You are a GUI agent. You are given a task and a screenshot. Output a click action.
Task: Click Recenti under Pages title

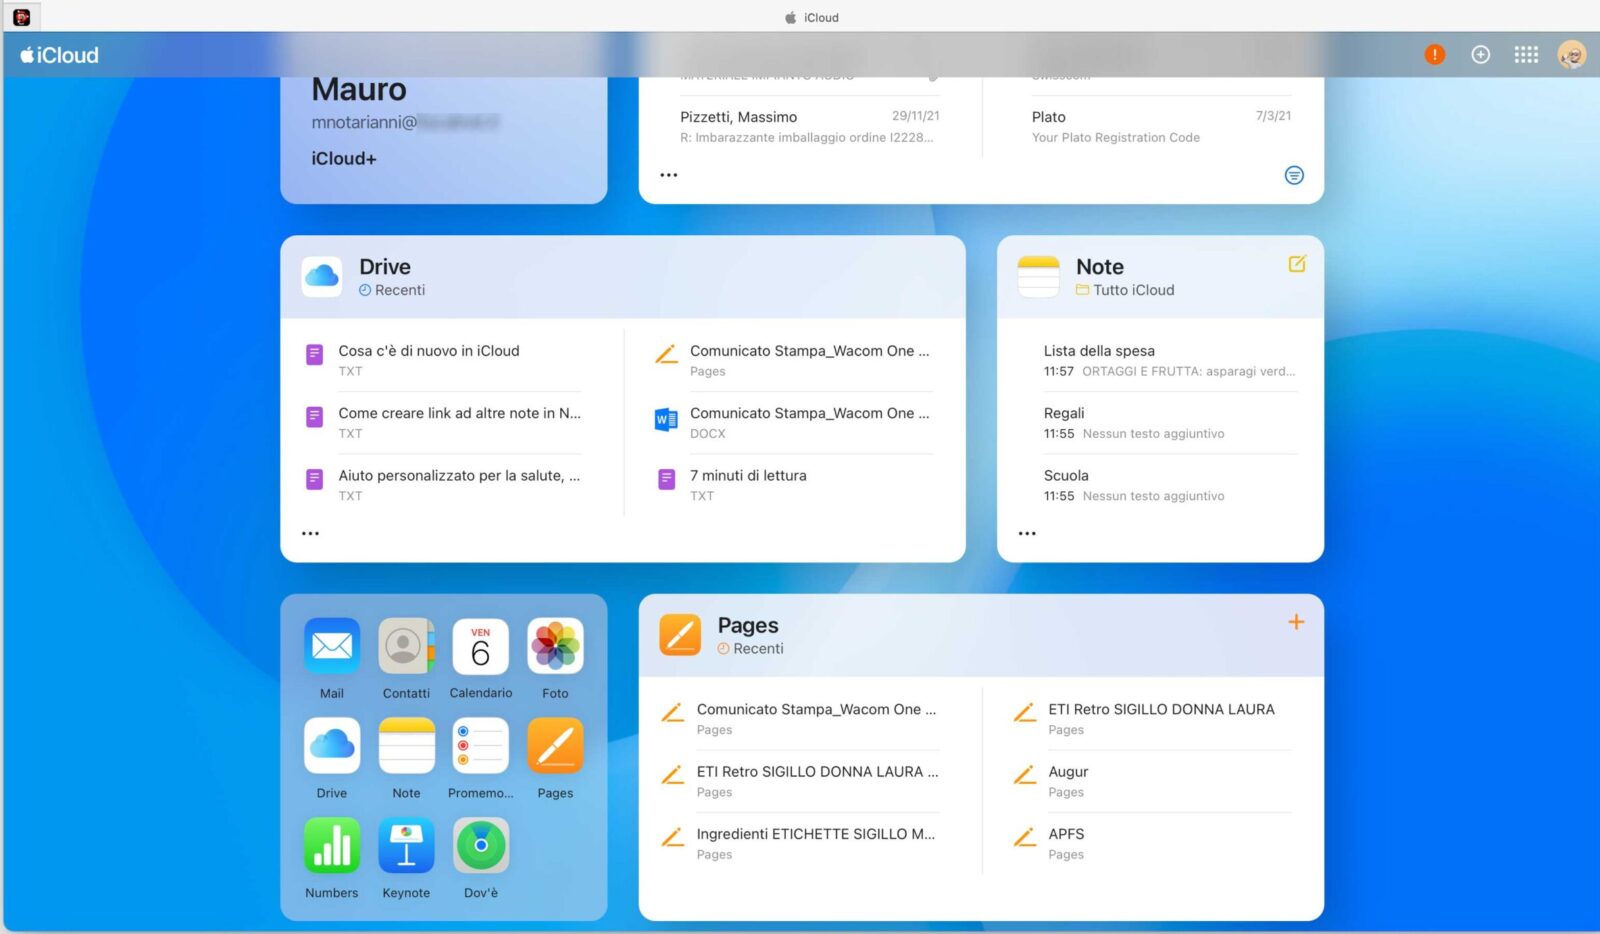(751, 648)
